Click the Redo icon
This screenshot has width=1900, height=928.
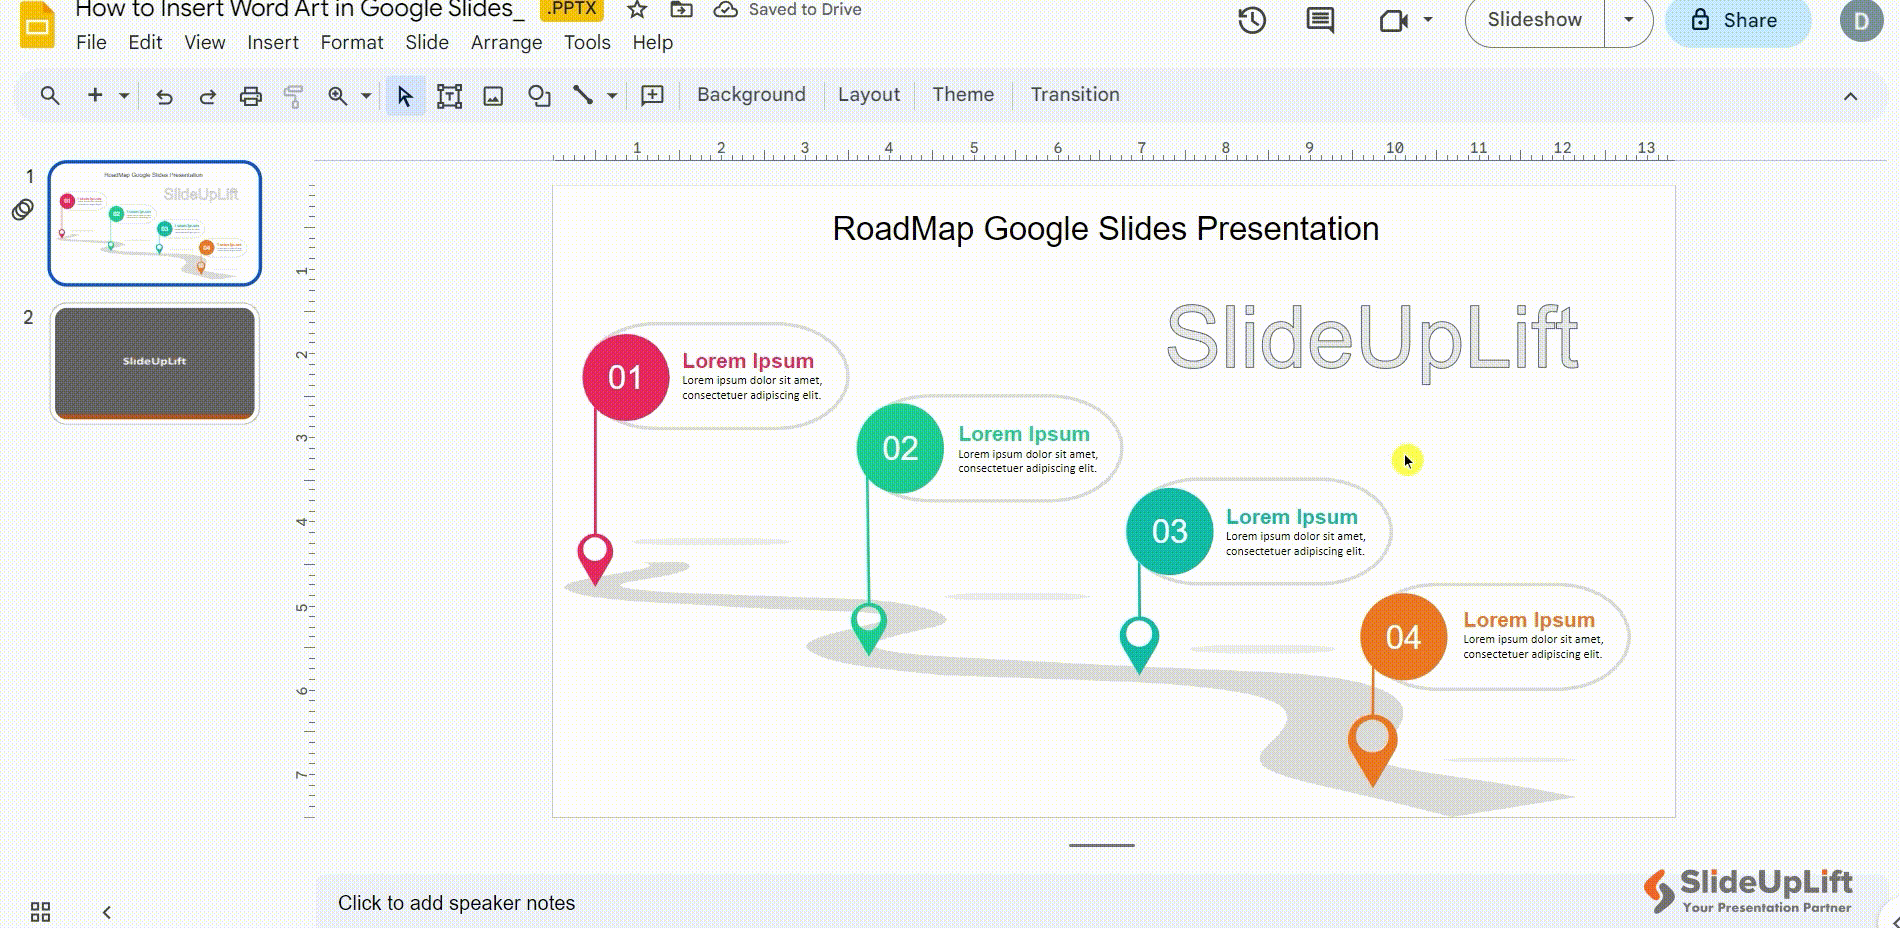coord(208,95)
